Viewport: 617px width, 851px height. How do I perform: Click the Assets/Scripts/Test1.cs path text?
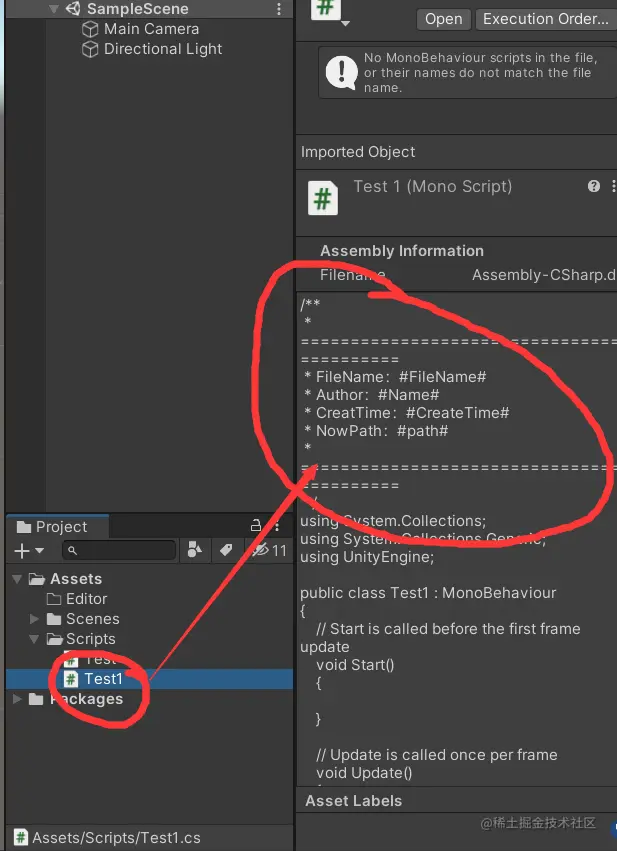[116, 837]
